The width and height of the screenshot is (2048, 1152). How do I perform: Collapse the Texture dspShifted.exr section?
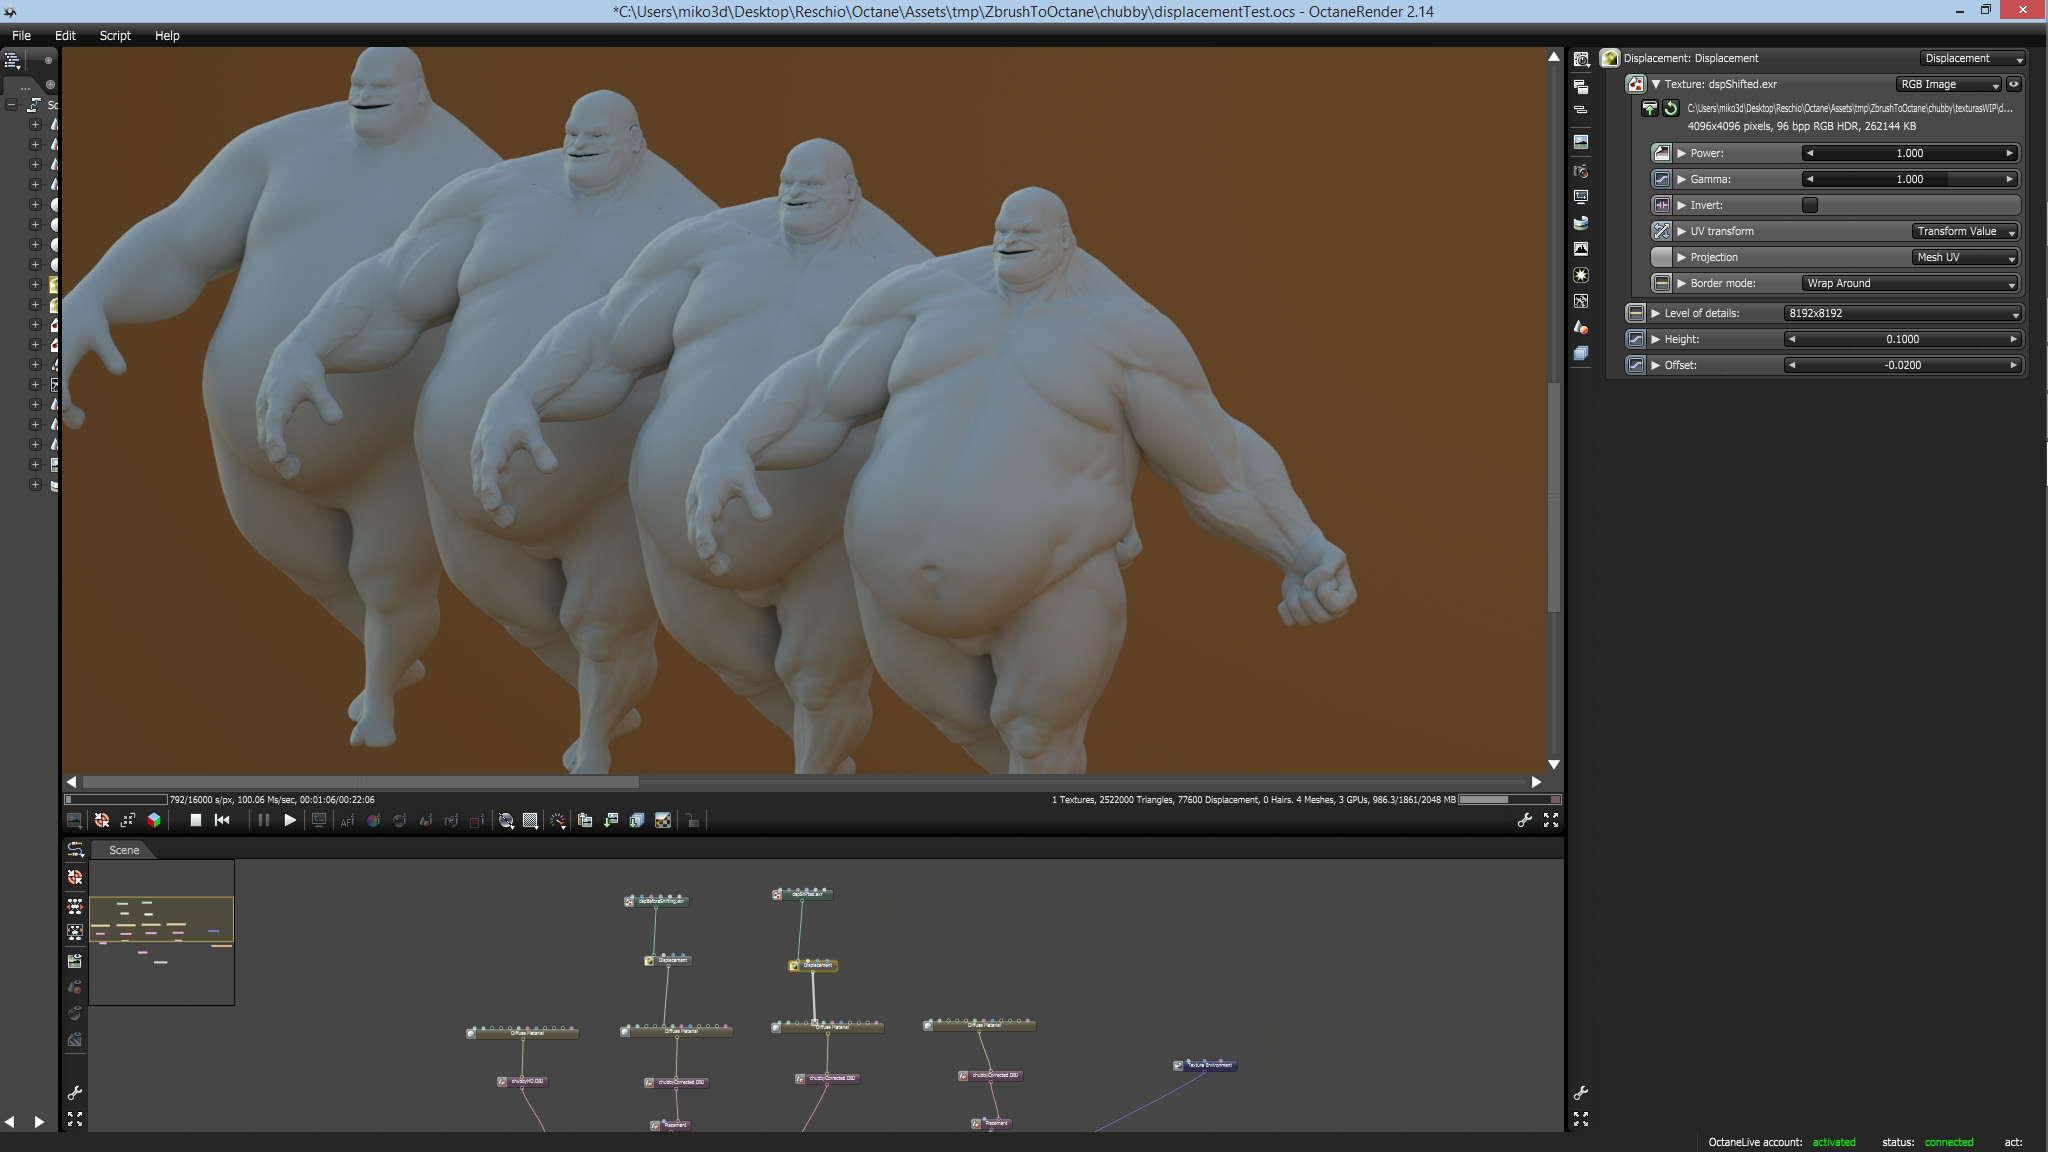tap(1656, 84)
